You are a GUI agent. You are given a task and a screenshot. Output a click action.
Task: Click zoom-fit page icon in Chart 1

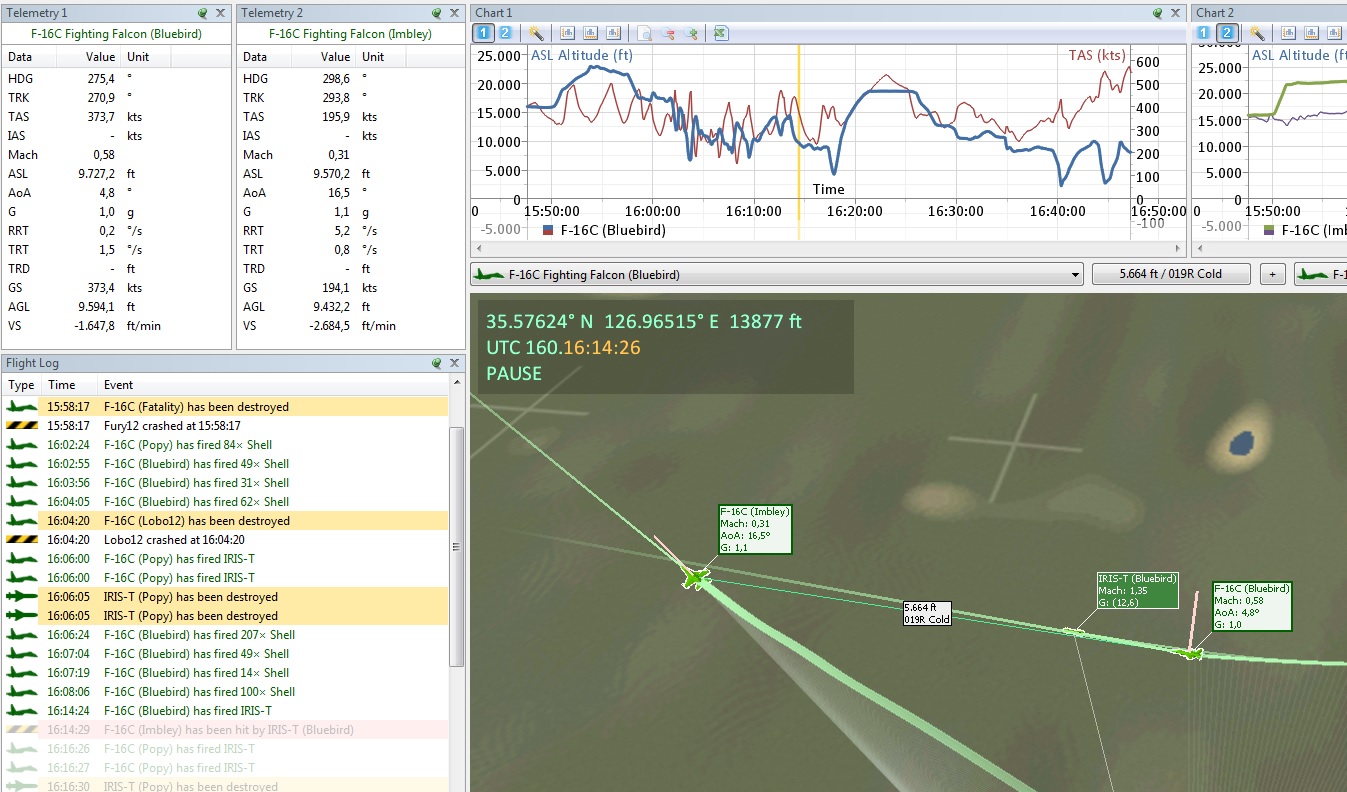[646, 33]
